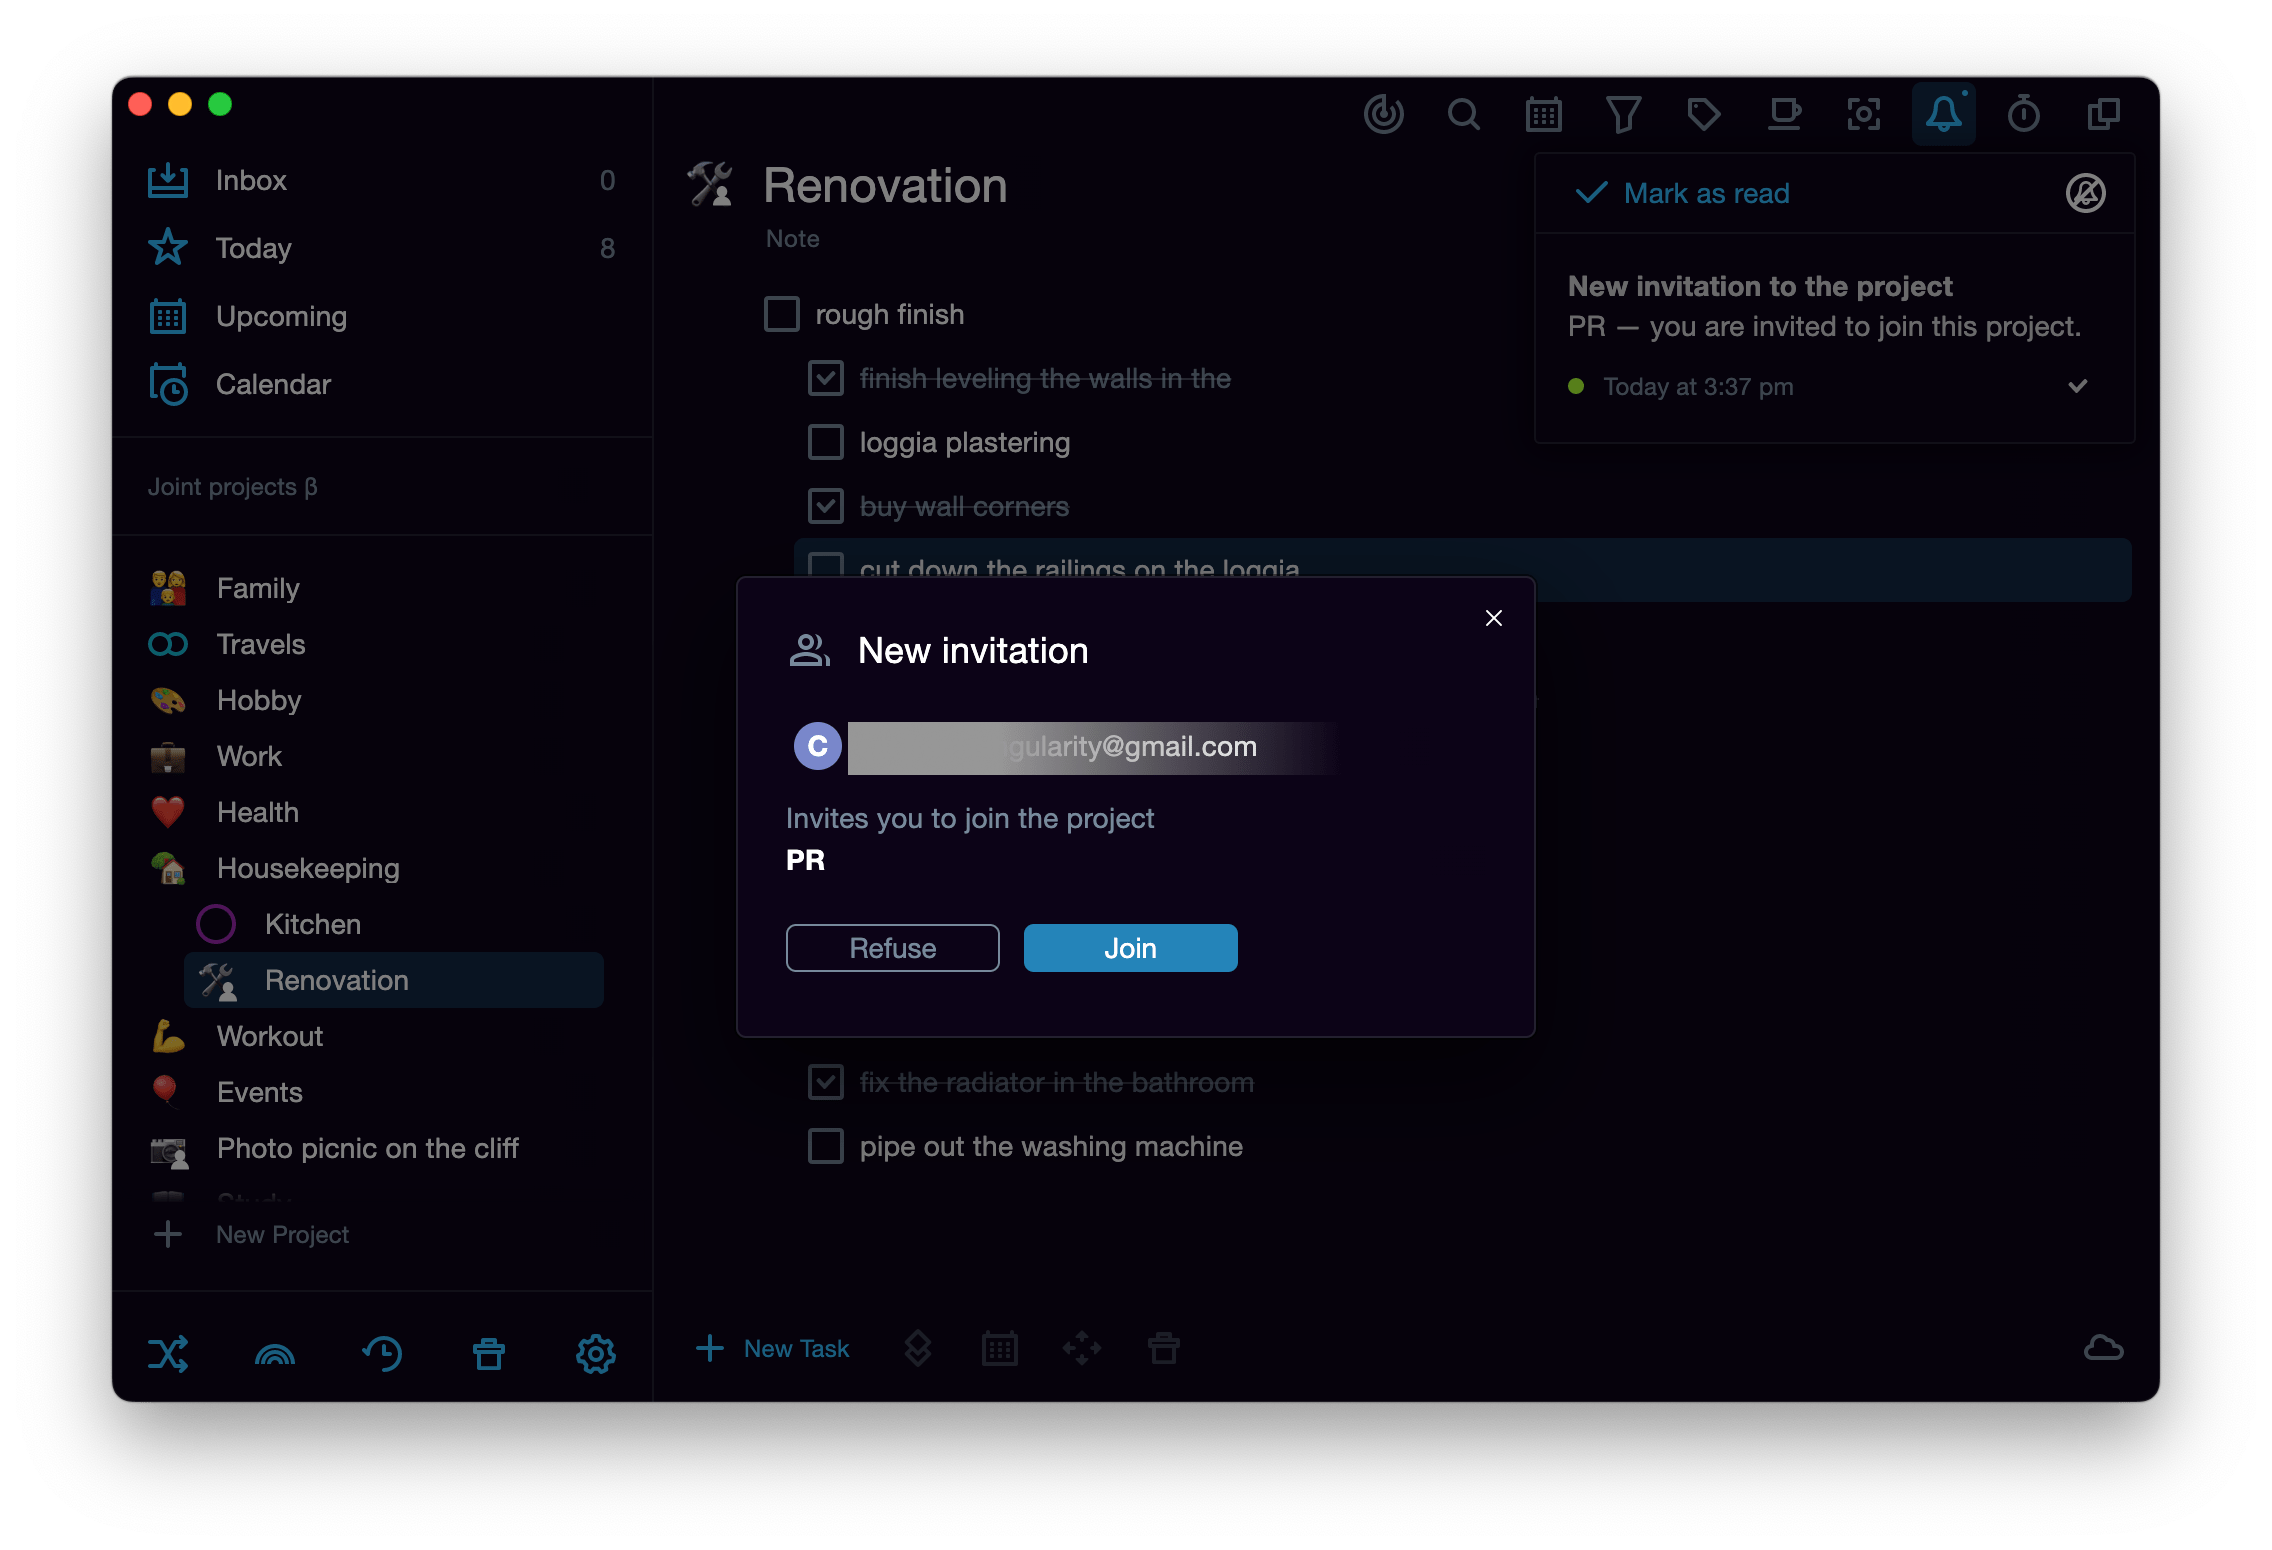The image size is (2272, 1550).
Task: Click the Today count 8
Action: click(607, 248)
